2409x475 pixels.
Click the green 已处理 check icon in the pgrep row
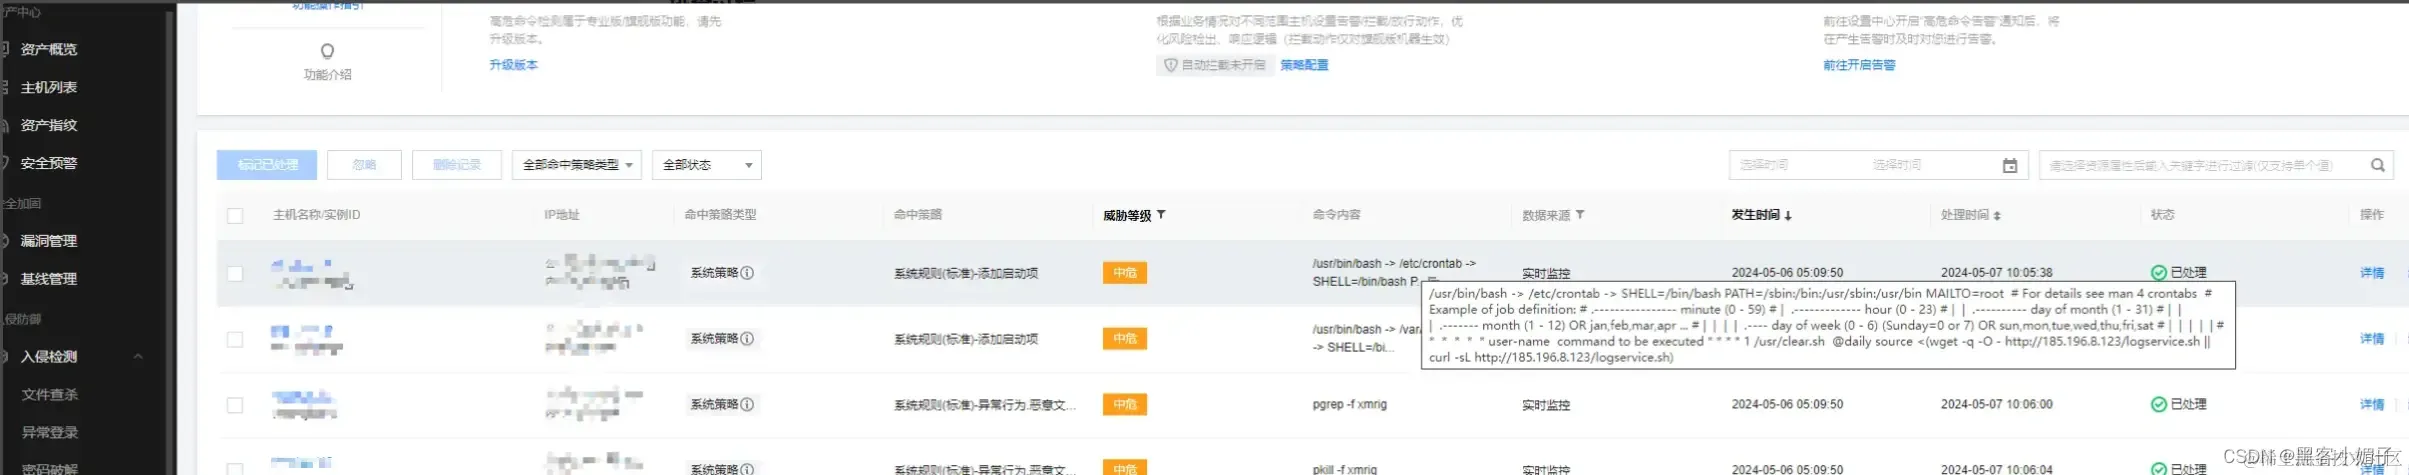pos(2158,405)
